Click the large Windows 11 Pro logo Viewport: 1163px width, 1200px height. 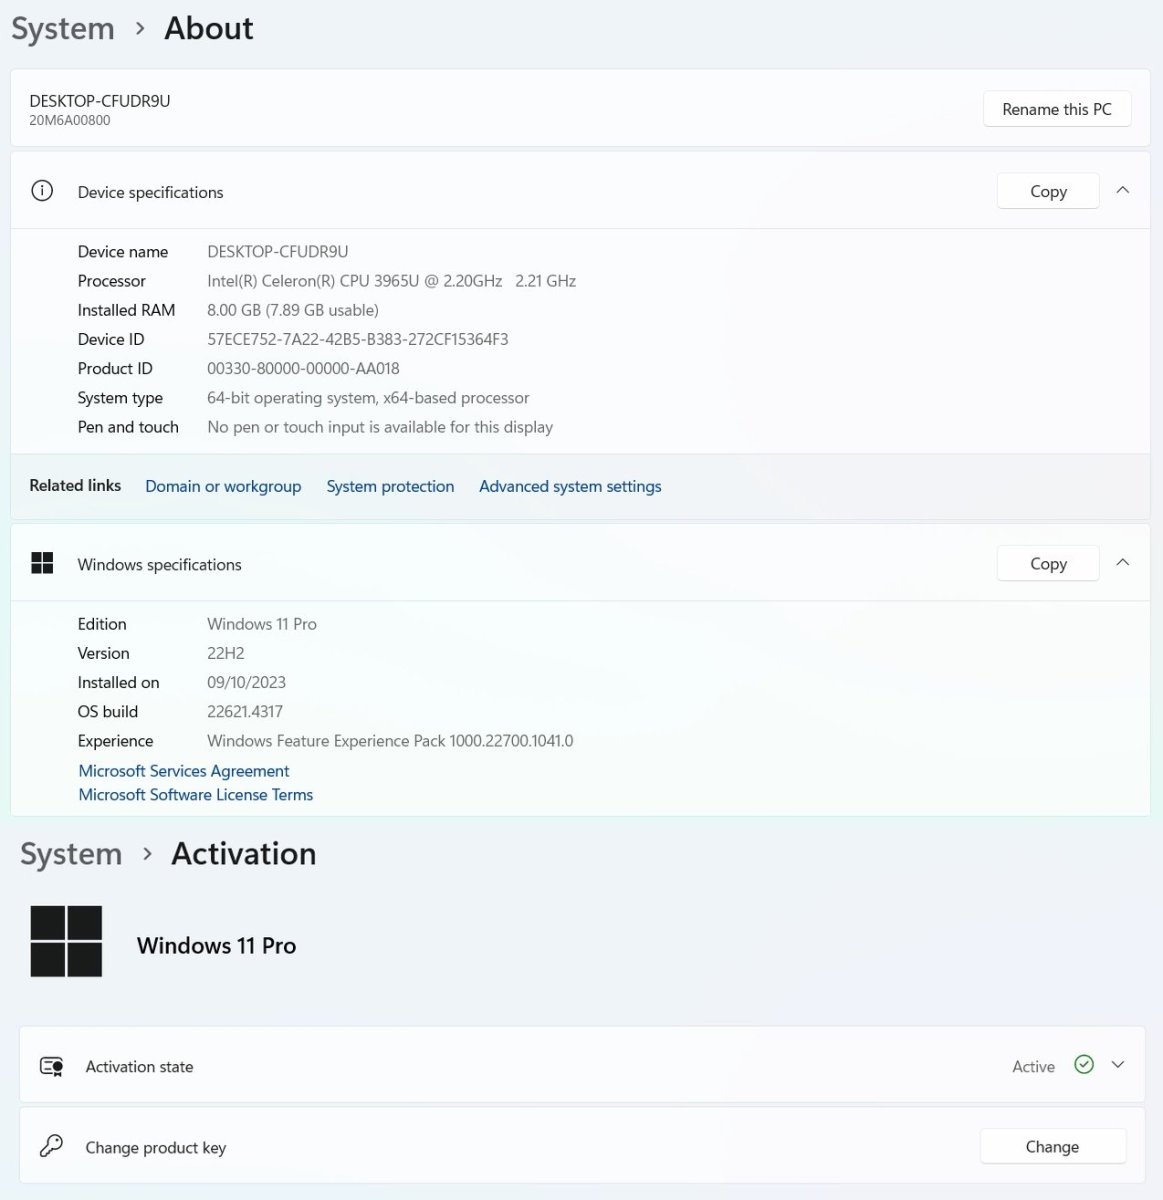click(x=66, y=941)
